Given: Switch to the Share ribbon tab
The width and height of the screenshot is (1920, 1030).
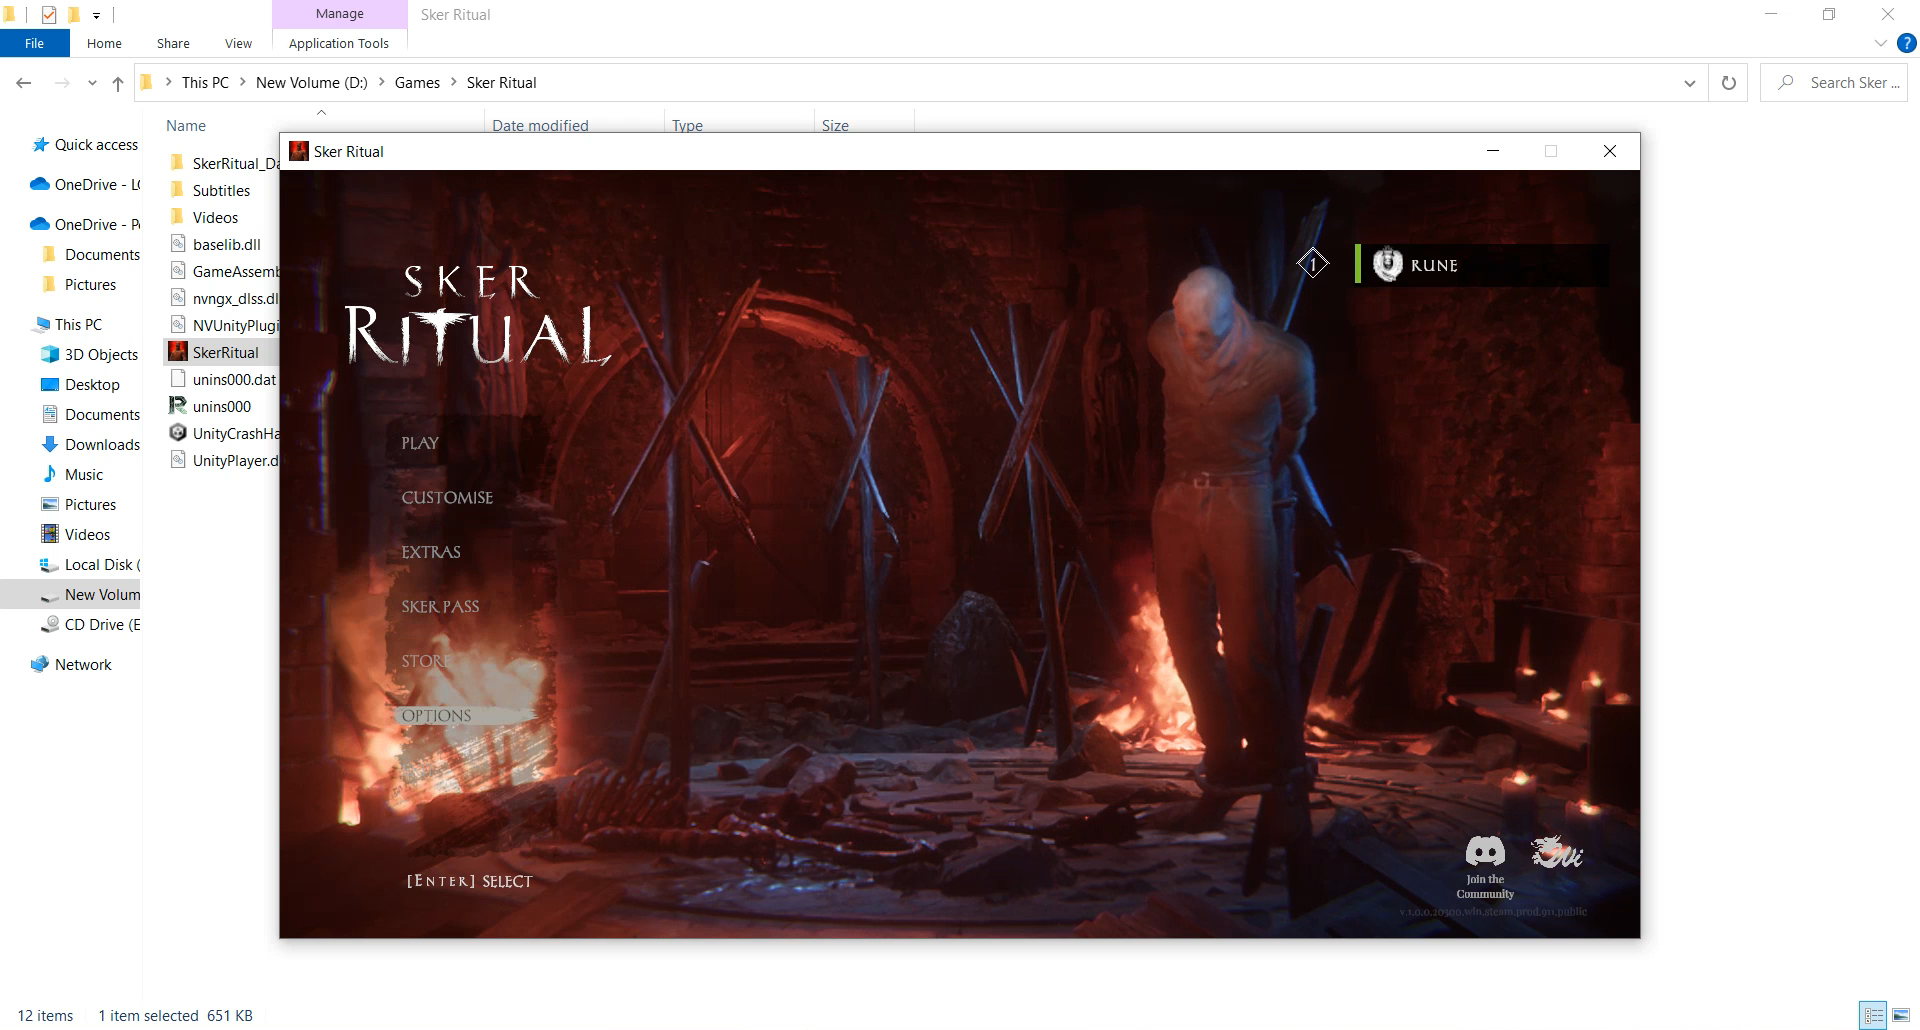Looking at the screenshot, I should point(173,43).
